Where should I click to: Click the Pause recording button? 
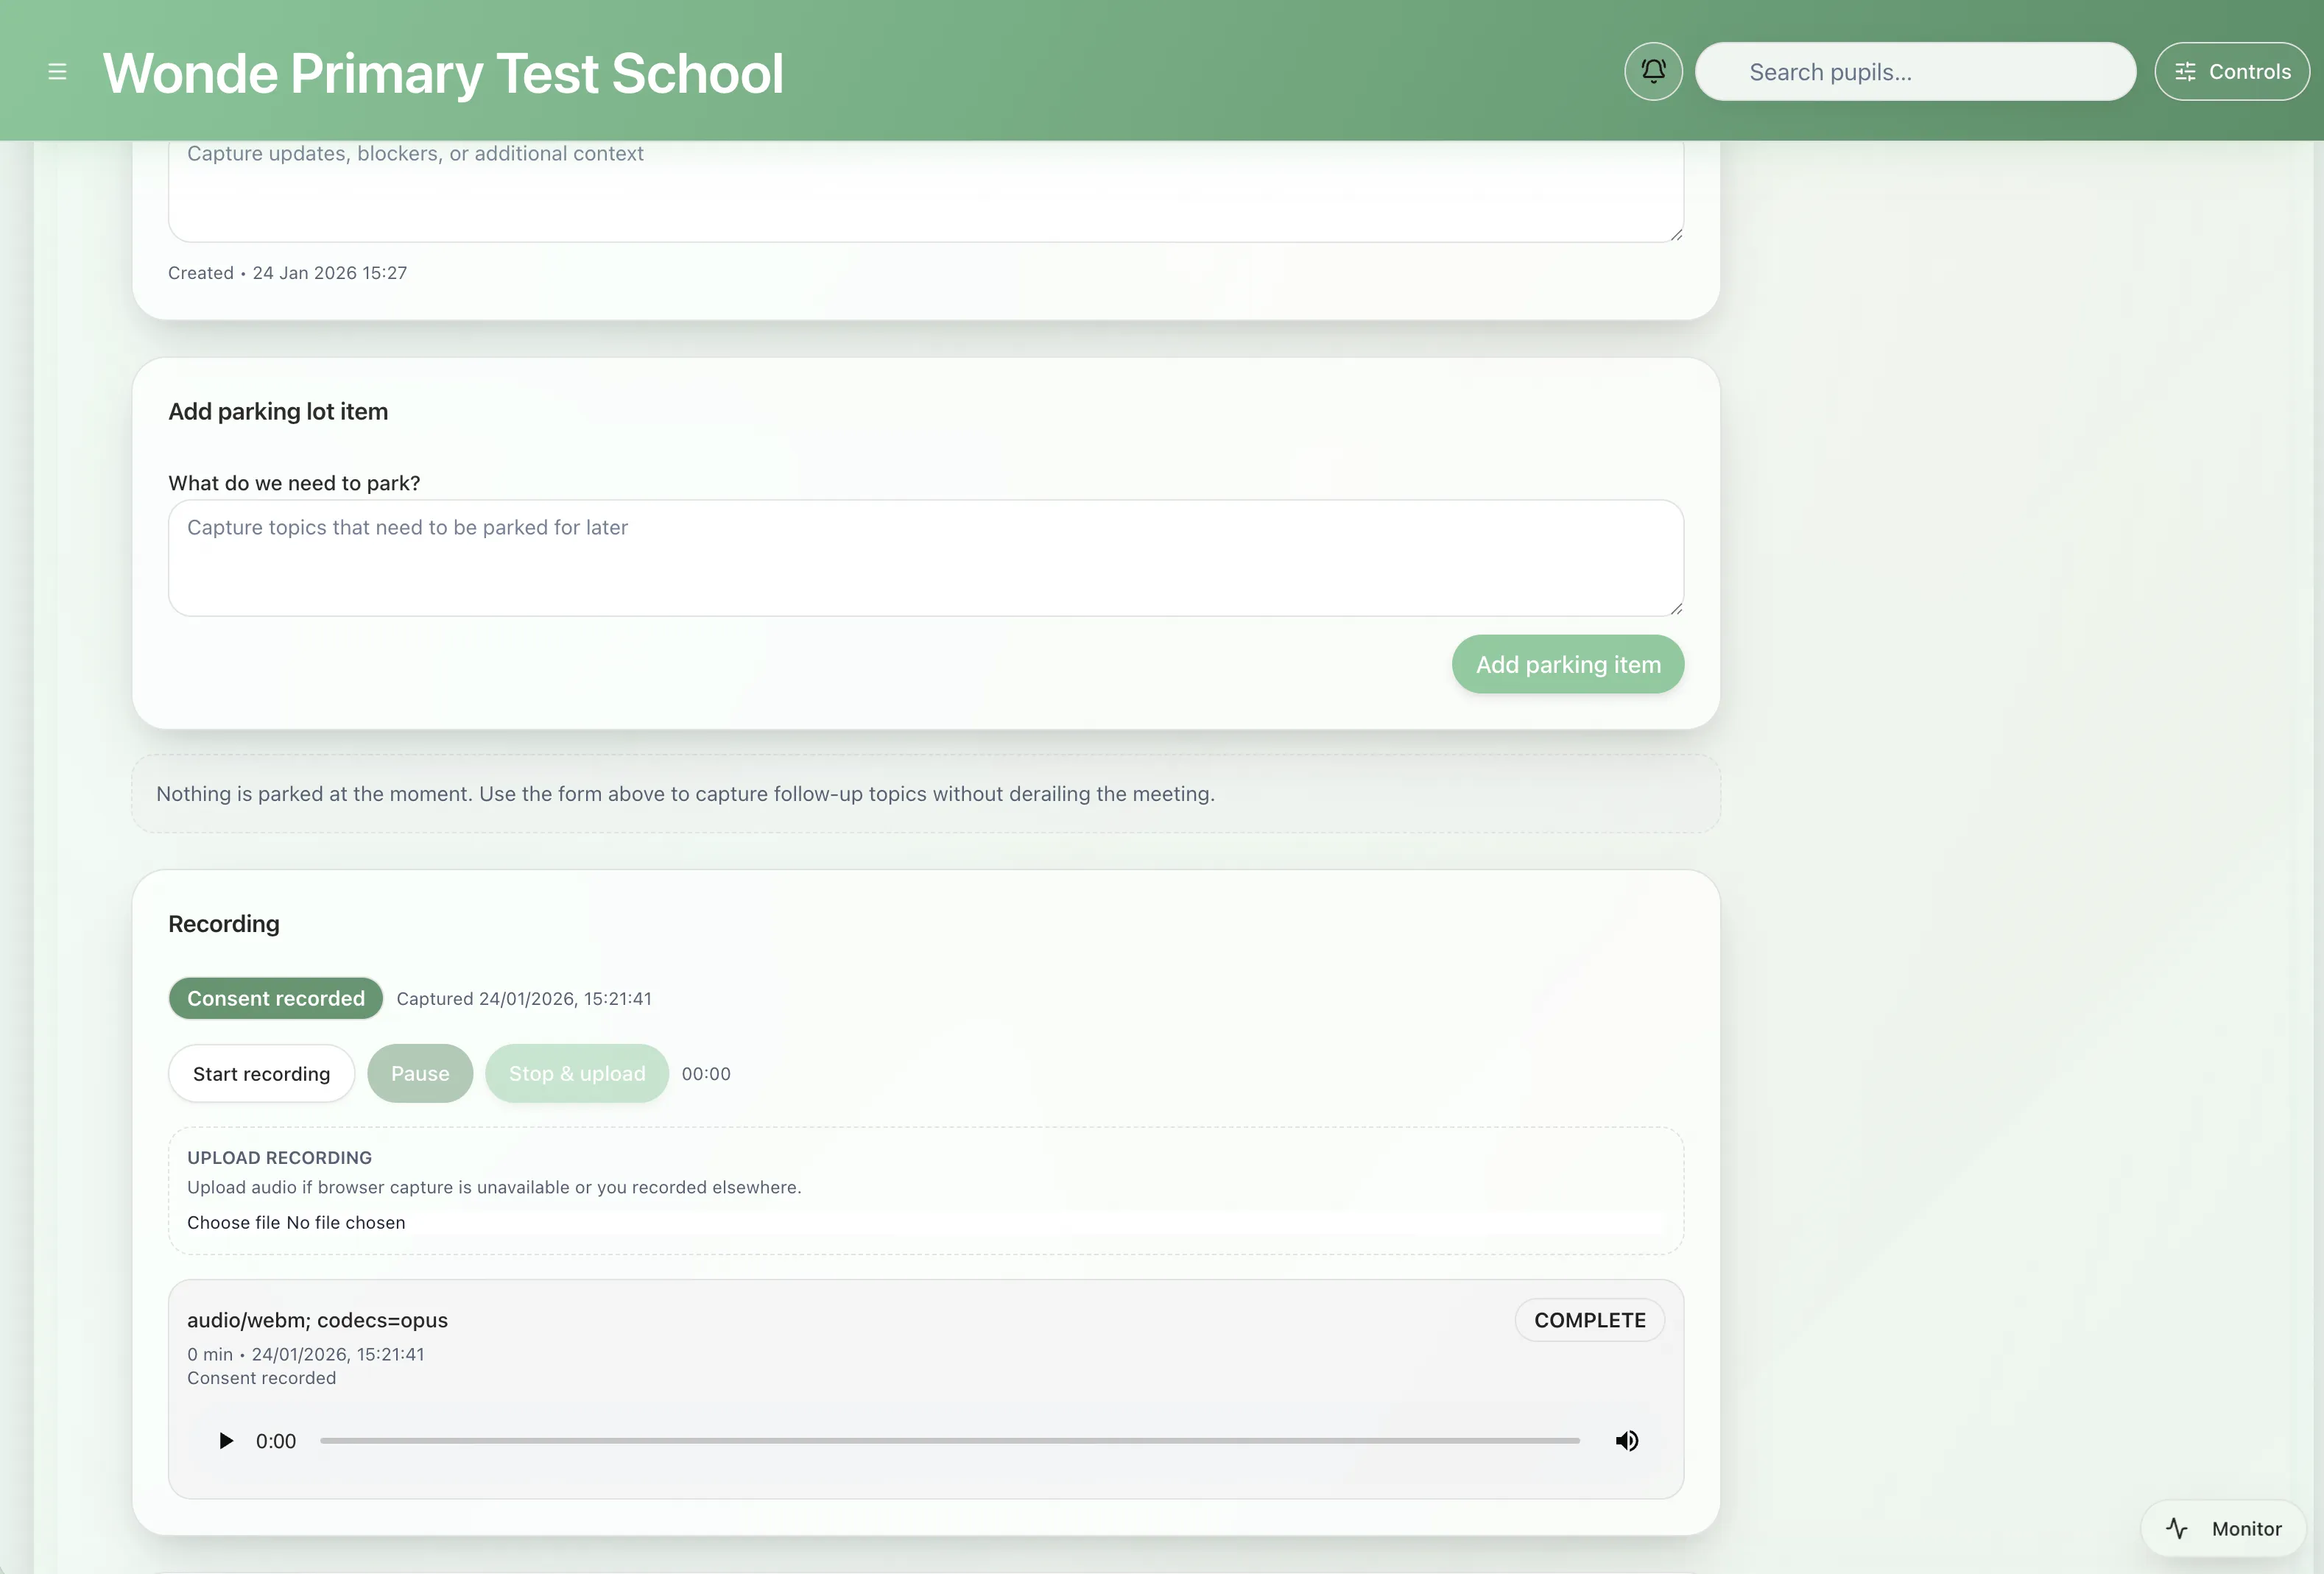[x=420, y=1073]
